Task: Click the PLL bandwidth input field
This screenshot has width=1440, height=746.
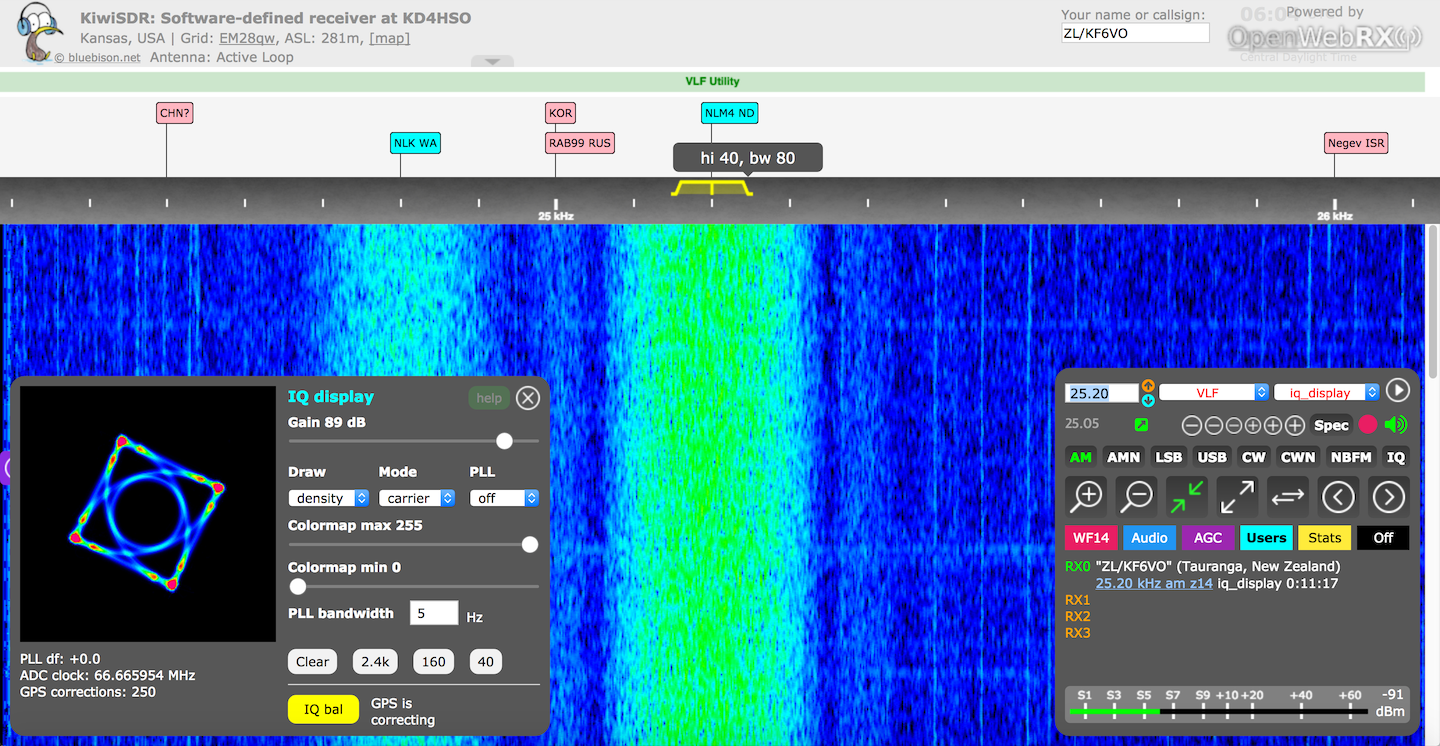Action: pyautogui.click(x=434, y=614)
